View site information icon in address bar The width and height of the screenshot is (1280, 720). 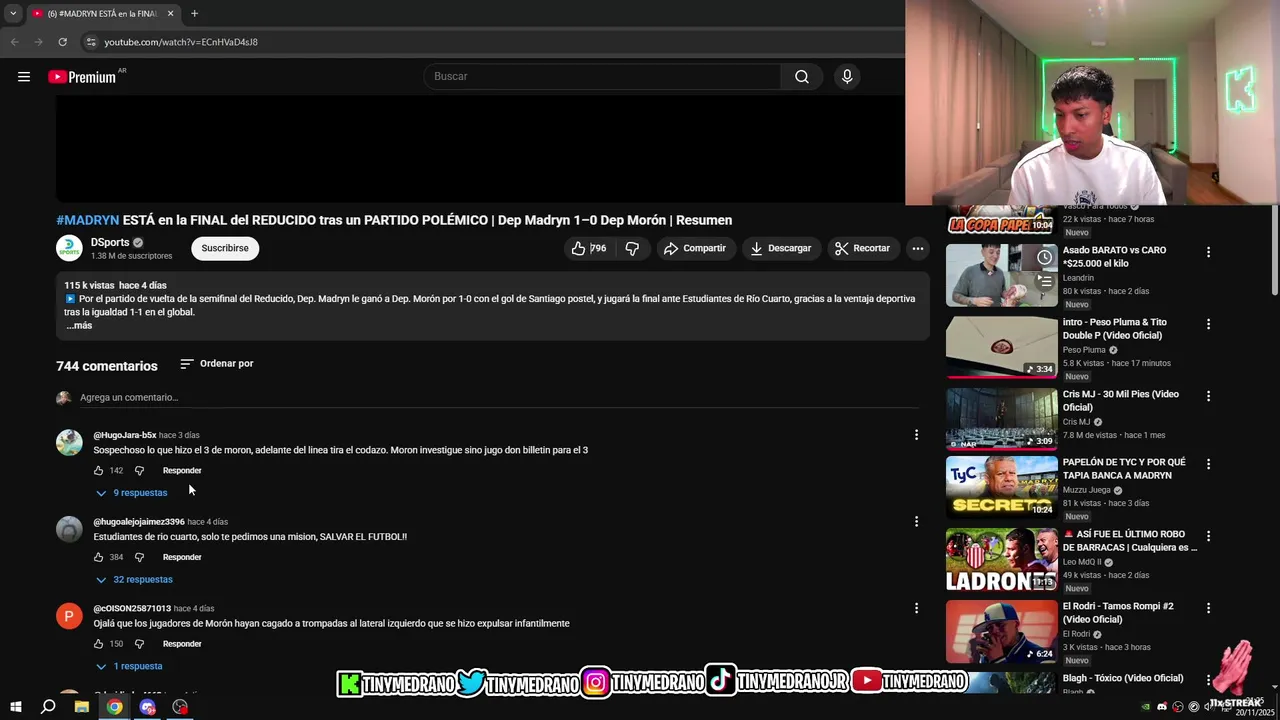pyautogui.click(x=91, y=42)
